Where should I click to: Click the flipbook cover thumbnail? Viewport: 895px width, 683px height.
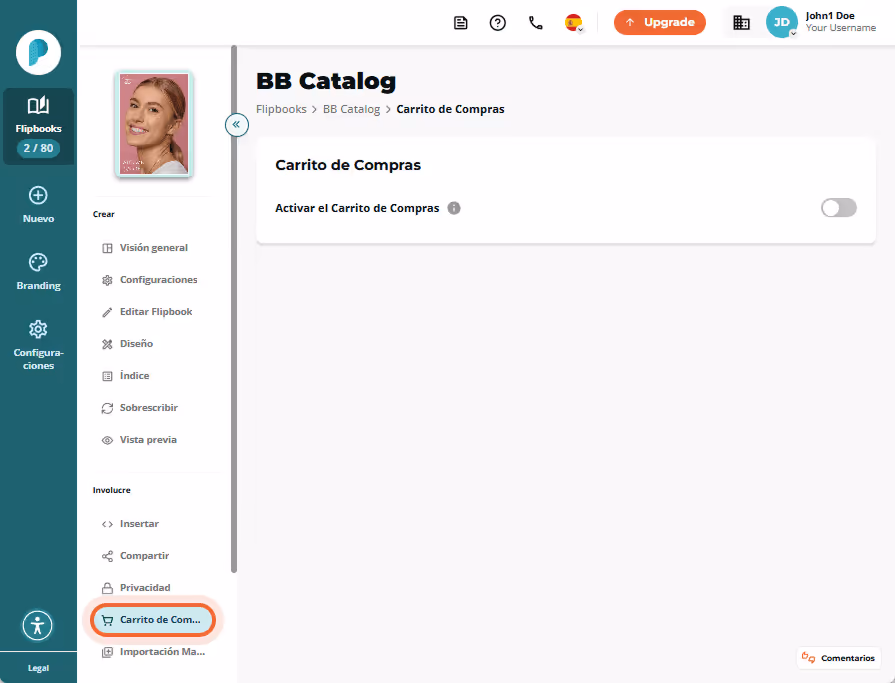click(x=154, y=124)
